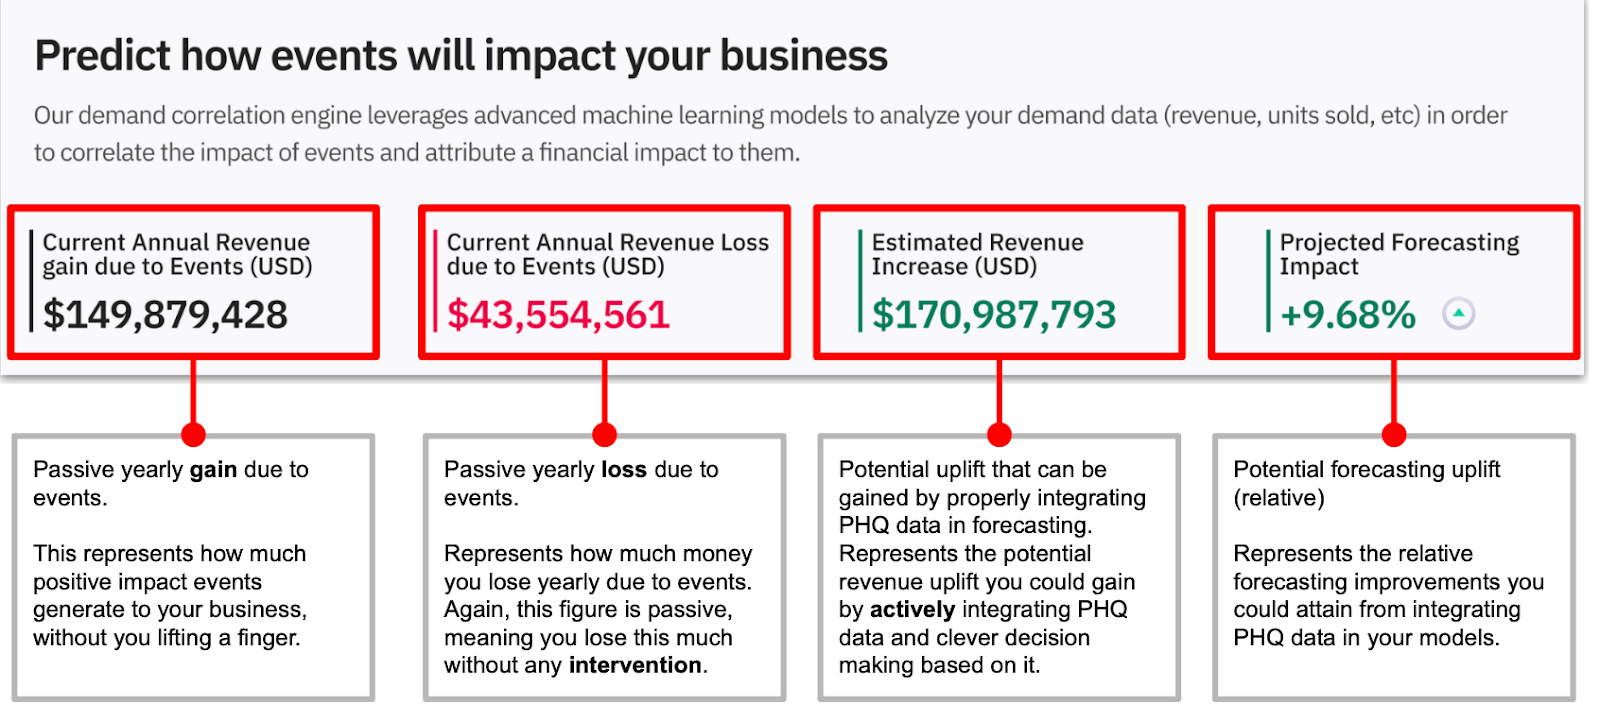This screenshot has width=1600, height=722.
Task: Select the Passive yearly loss explanation box
Action: (x=604, y=567)
